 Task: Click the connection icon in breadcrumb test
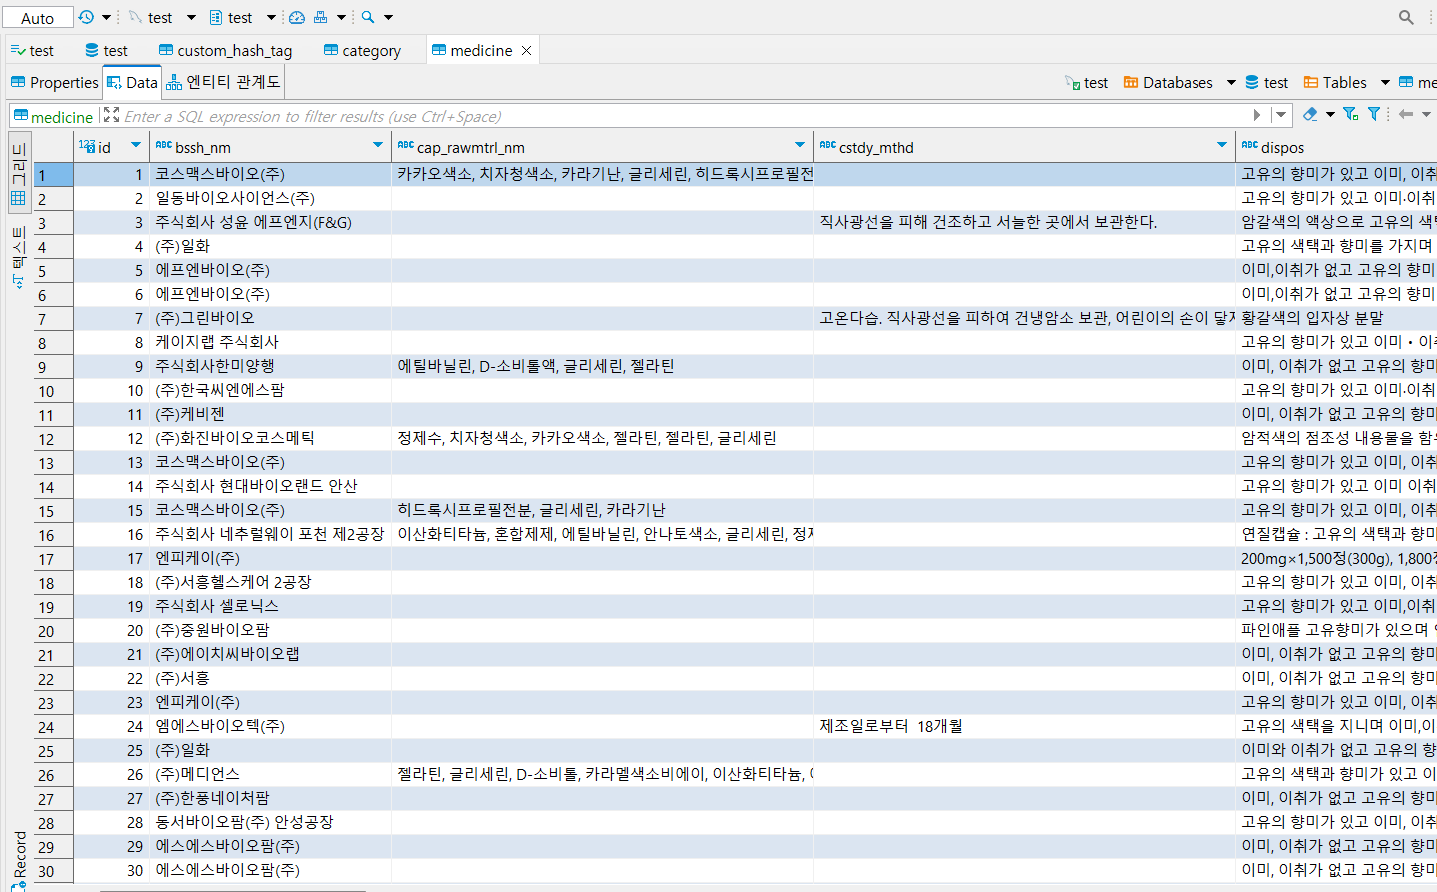click(x=1072, y=83)
